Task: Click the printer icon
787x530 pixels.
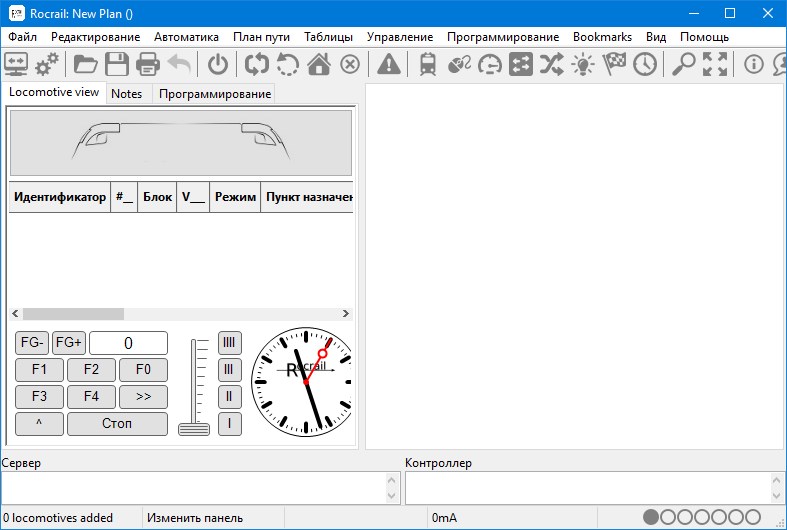Action: click(x=148, y=64)
